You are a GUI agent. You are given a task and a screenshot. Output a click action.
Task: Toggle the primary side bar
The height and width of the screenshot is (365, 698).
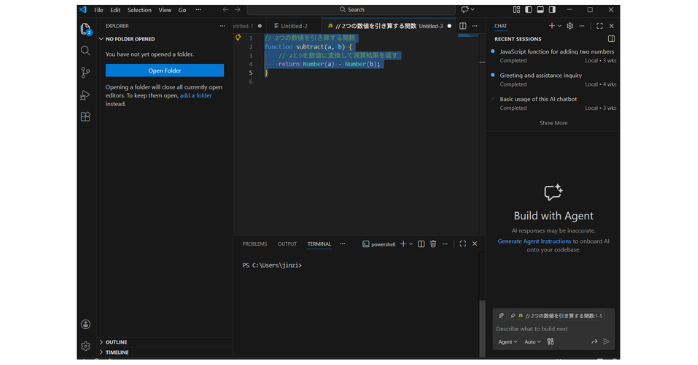pos(528,9)
